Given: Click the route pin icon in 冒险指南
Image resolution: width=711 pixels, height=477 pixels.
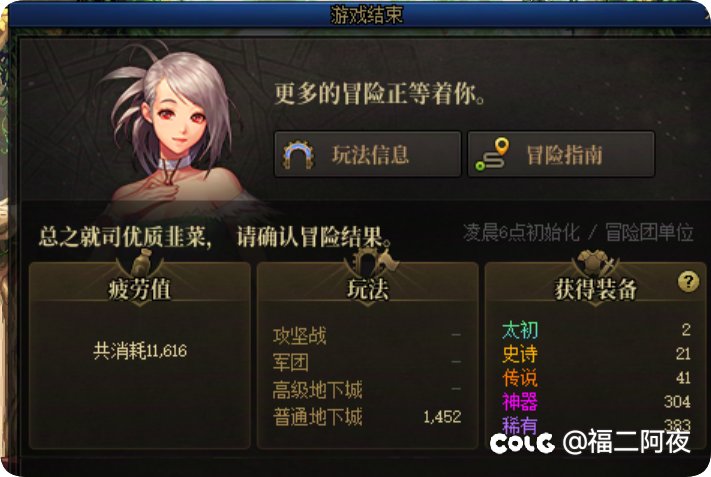Looking at the screenshot, I should [x=492, y=155].
